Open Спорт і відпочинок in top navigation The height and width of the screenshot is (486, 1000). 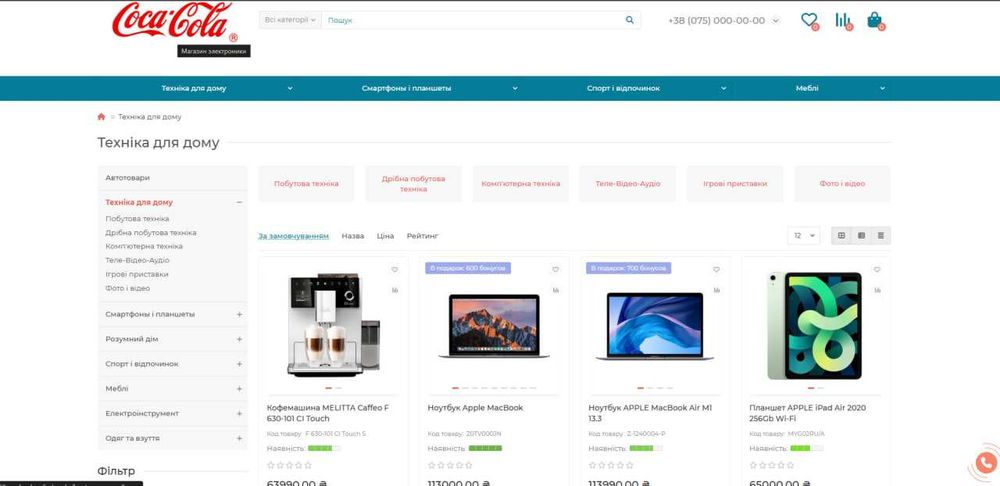click(623, 89)
